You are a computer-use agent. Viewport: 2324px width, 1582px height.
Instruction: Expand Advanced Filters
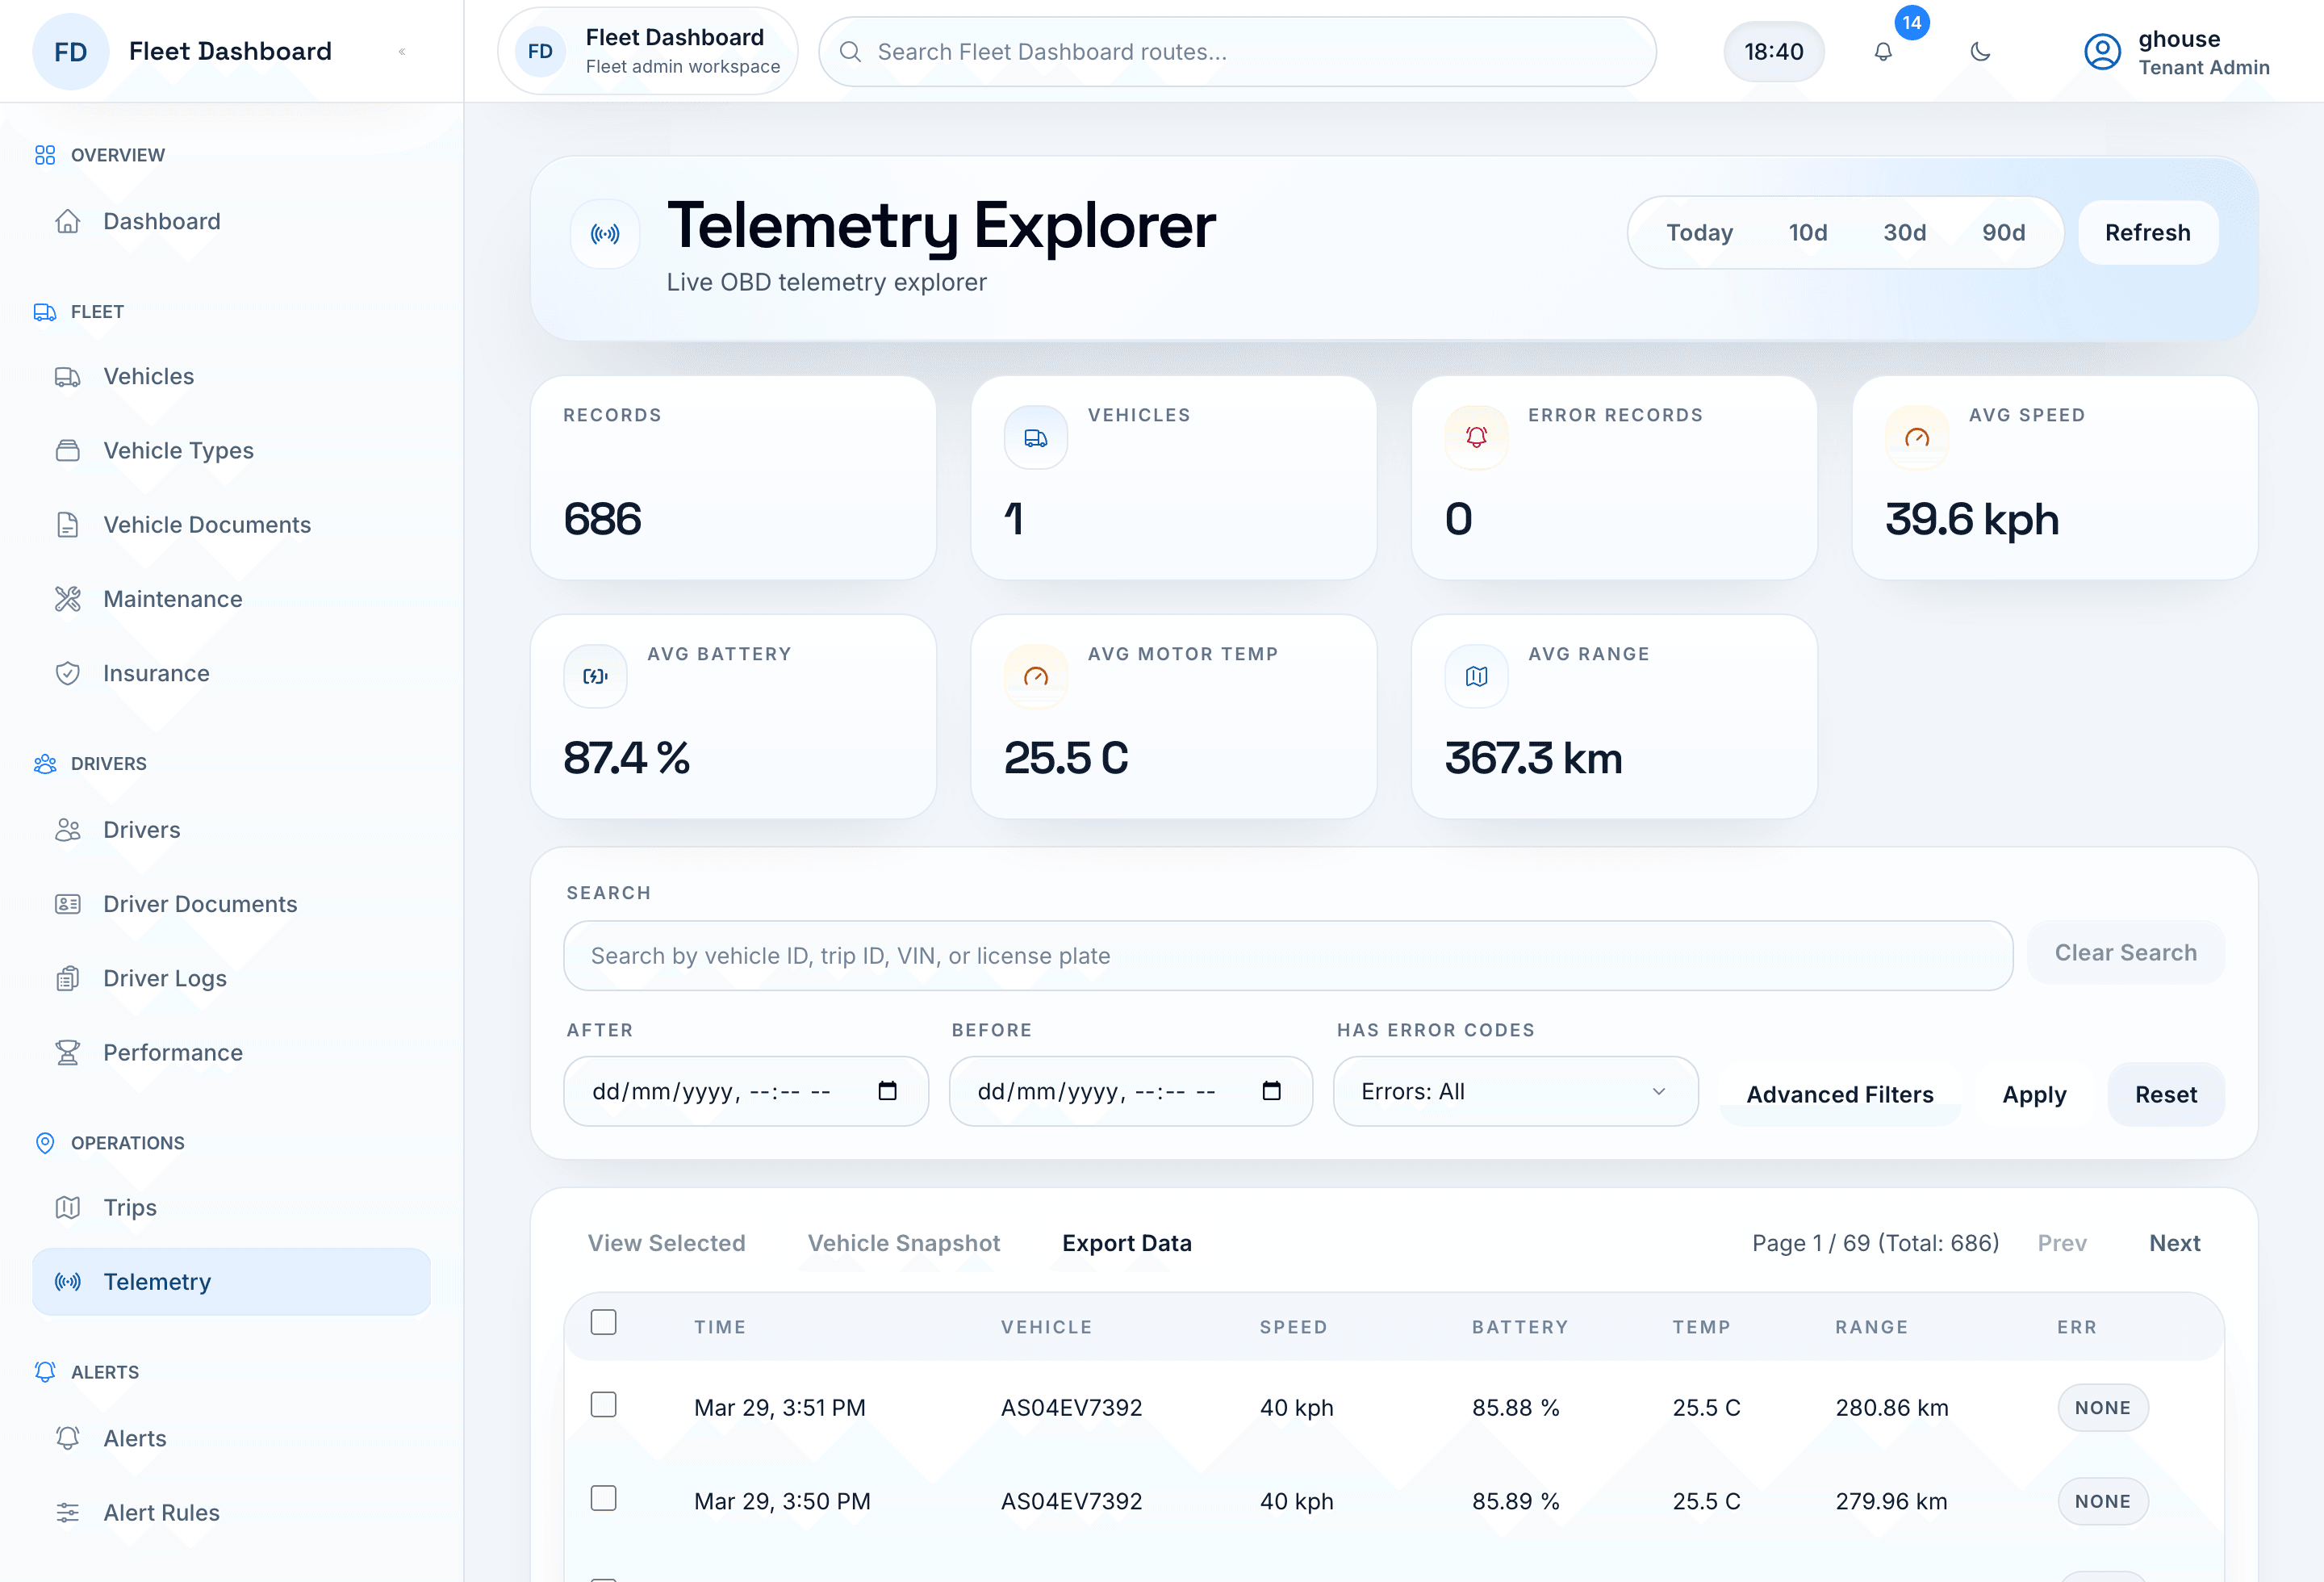click(1839, 1094)
